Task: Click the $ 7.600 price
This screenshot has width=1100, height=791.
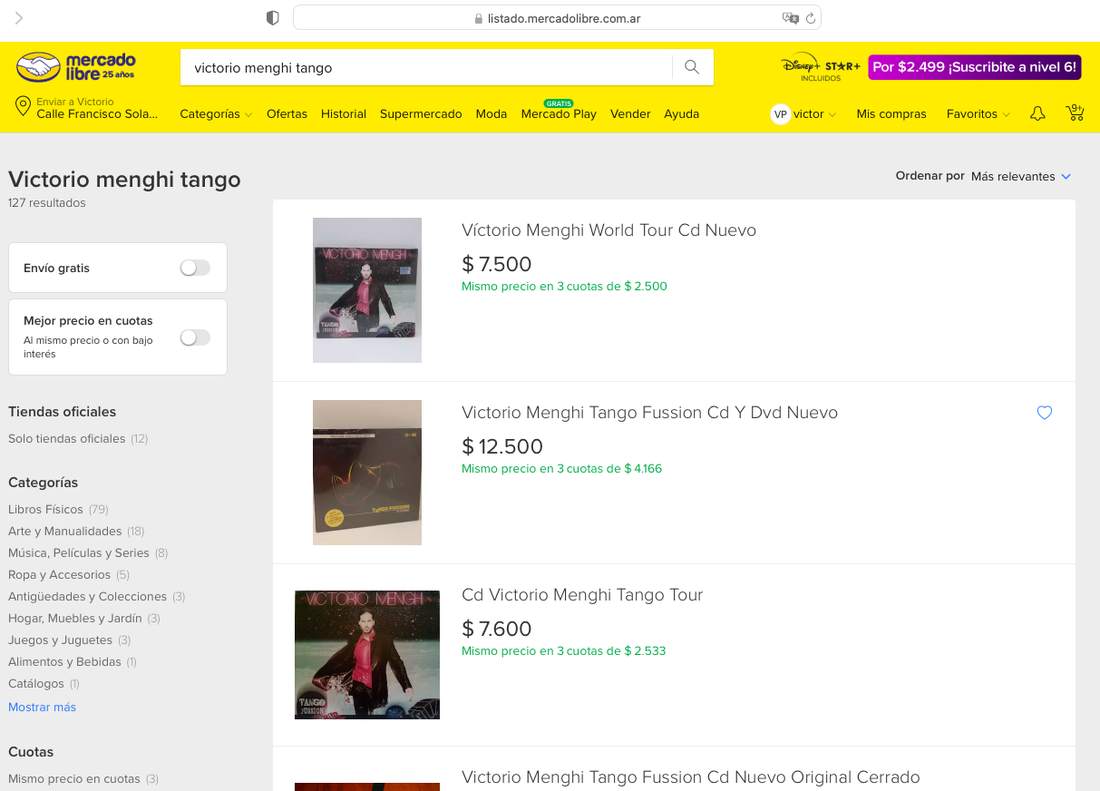Action: (x=497, y=629)
